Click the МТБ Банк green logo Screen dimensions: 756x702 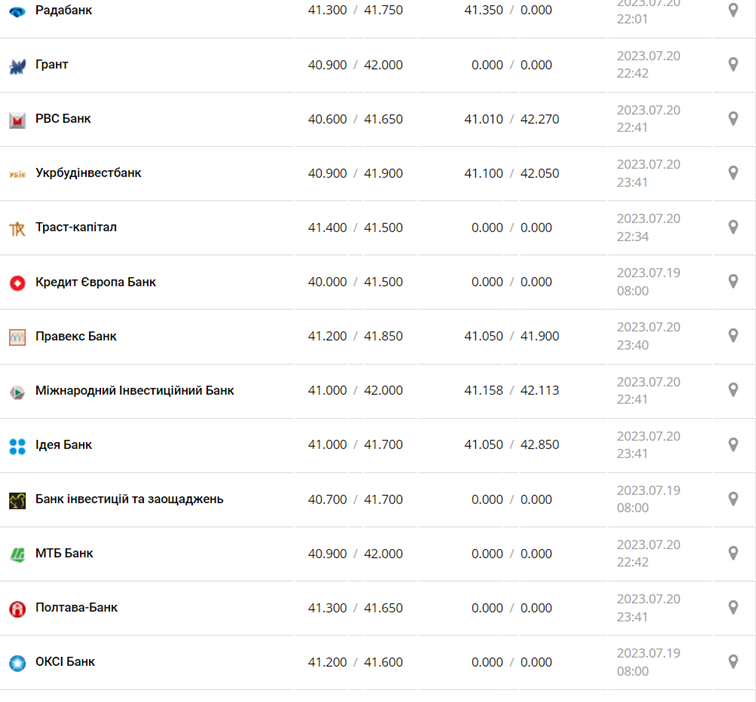pyautogui.click(x=17, y=554)
